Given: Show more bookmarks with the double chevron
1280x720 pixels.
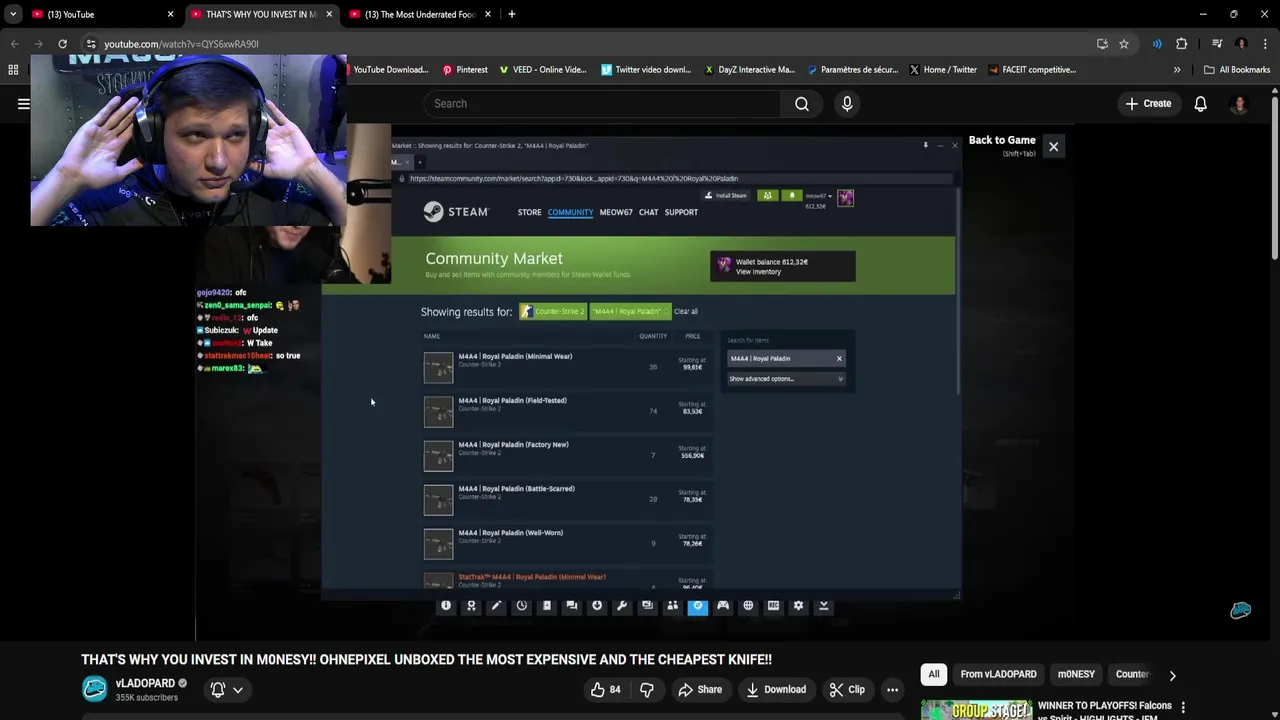Looking at the screenshot, I should pyautogui.click(x=1177, y=70).
